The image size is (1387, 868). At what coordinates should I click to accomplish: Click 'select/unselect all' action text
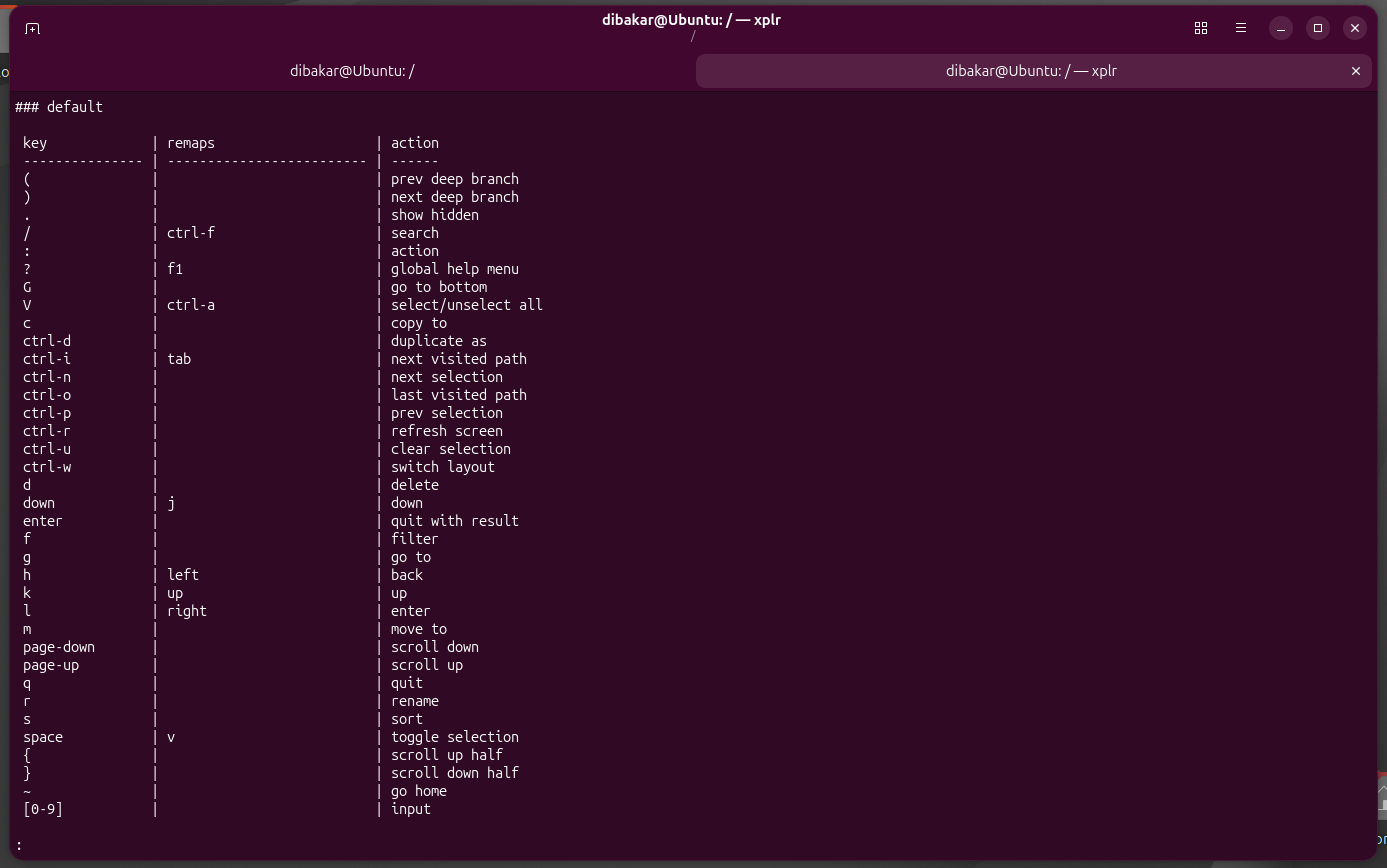click(x=467, y=305)
